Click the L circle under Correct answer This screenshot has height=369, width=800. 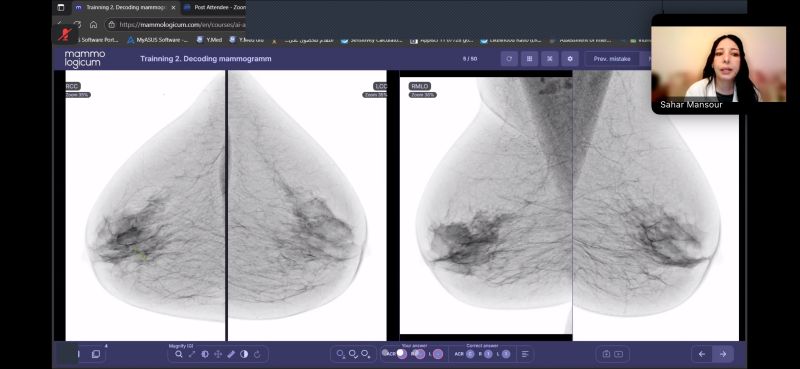click(506, 354)
